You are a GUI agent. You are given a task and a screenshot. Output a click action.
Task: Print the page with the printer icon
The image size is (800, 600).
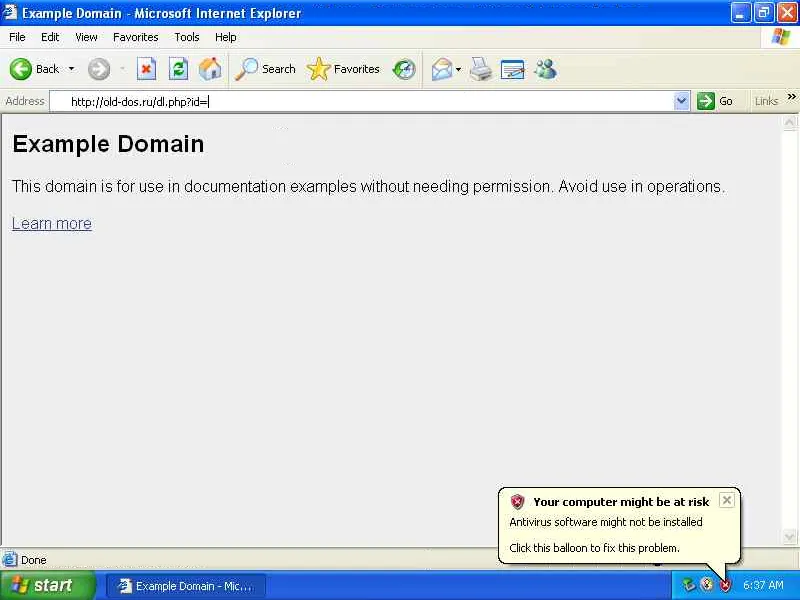481,69
